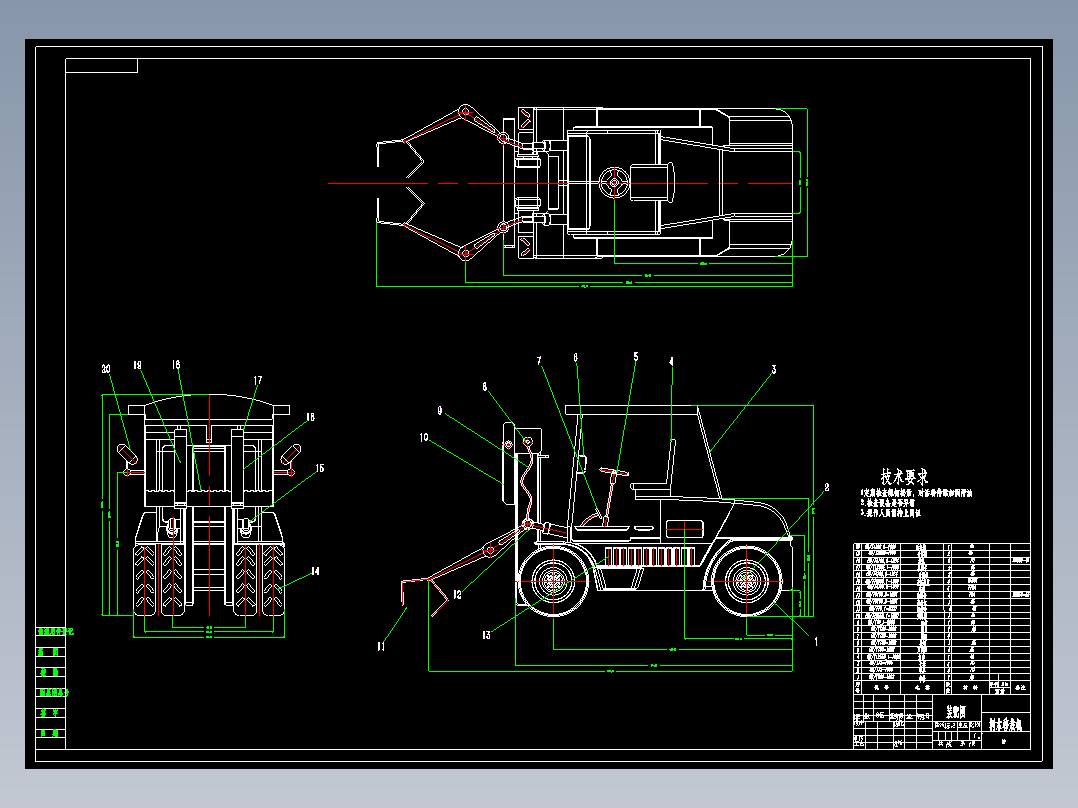
Task: Select the 技术要求 heading text
Action: click(904, 477)
